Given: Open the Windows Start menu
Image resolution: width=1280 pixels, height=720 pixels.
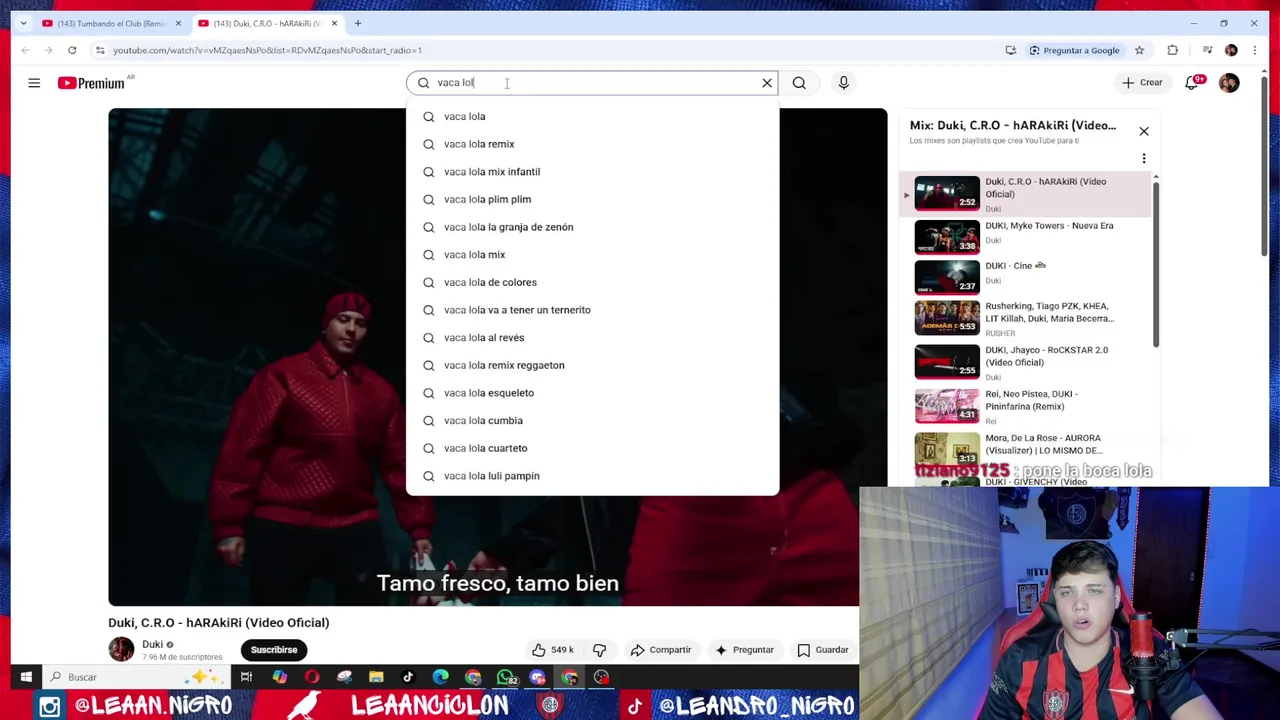Looking at the screenshot, I should tap(26, 677).
